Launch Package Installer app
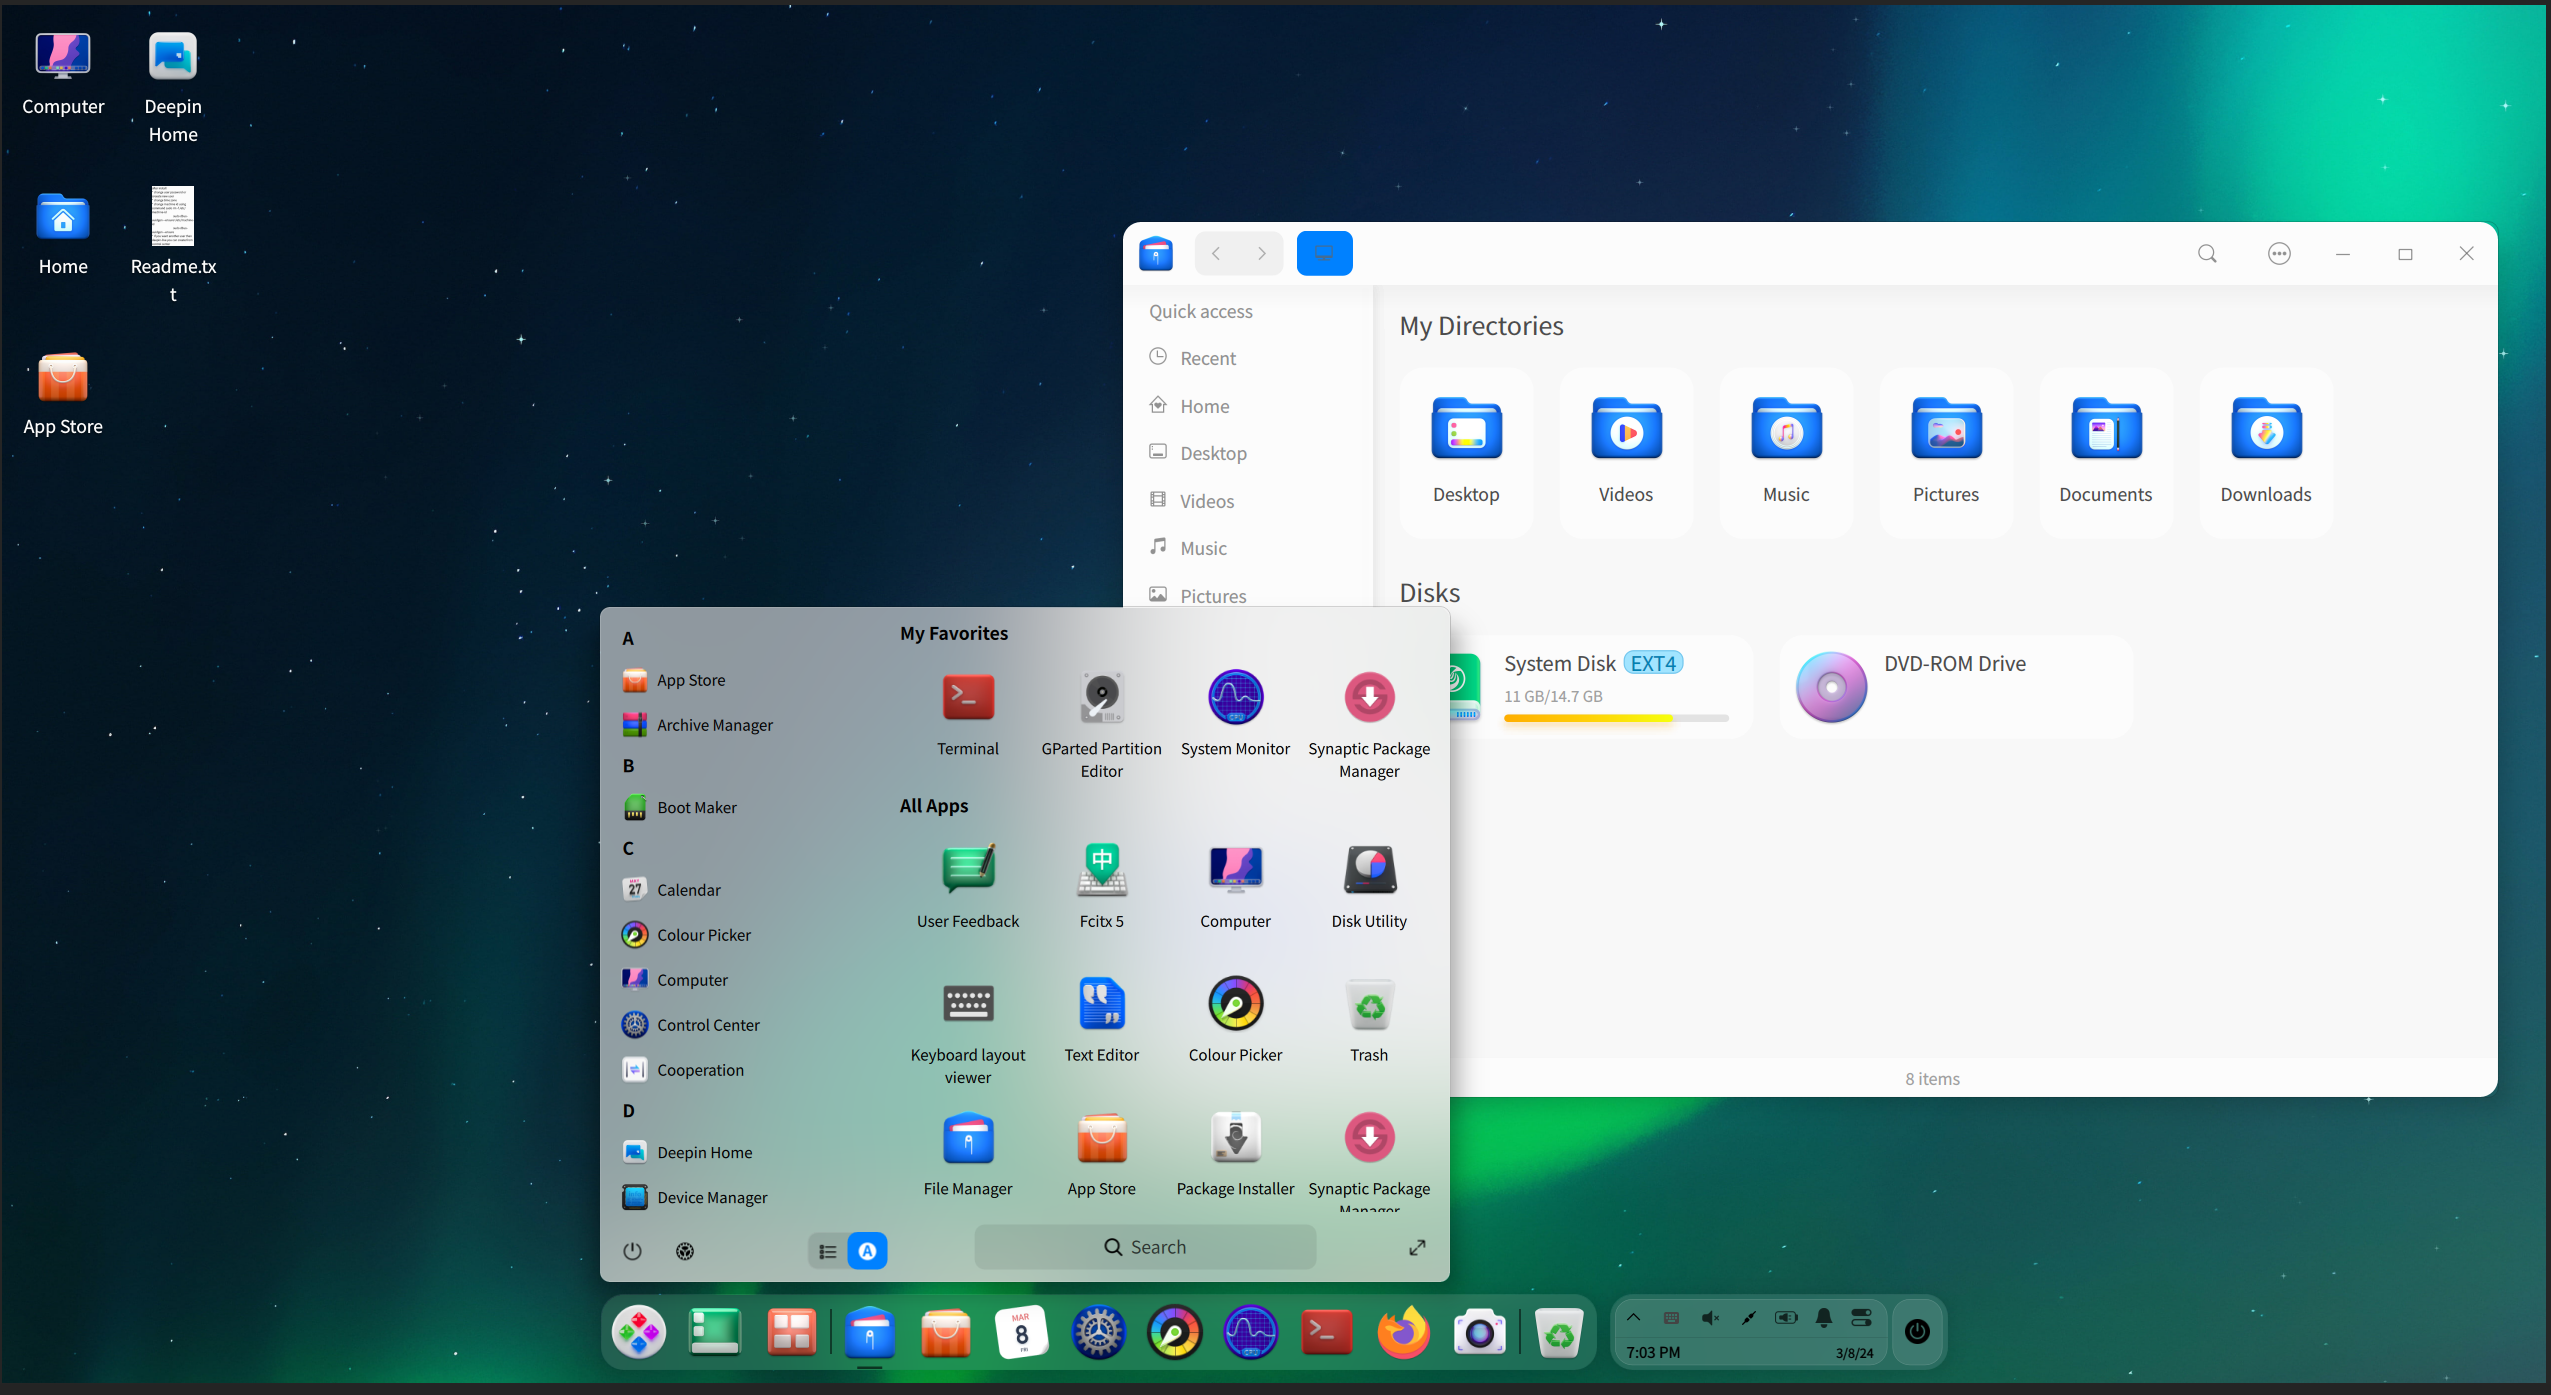2551x1395 pixels. click(x=1235, y=1138)
